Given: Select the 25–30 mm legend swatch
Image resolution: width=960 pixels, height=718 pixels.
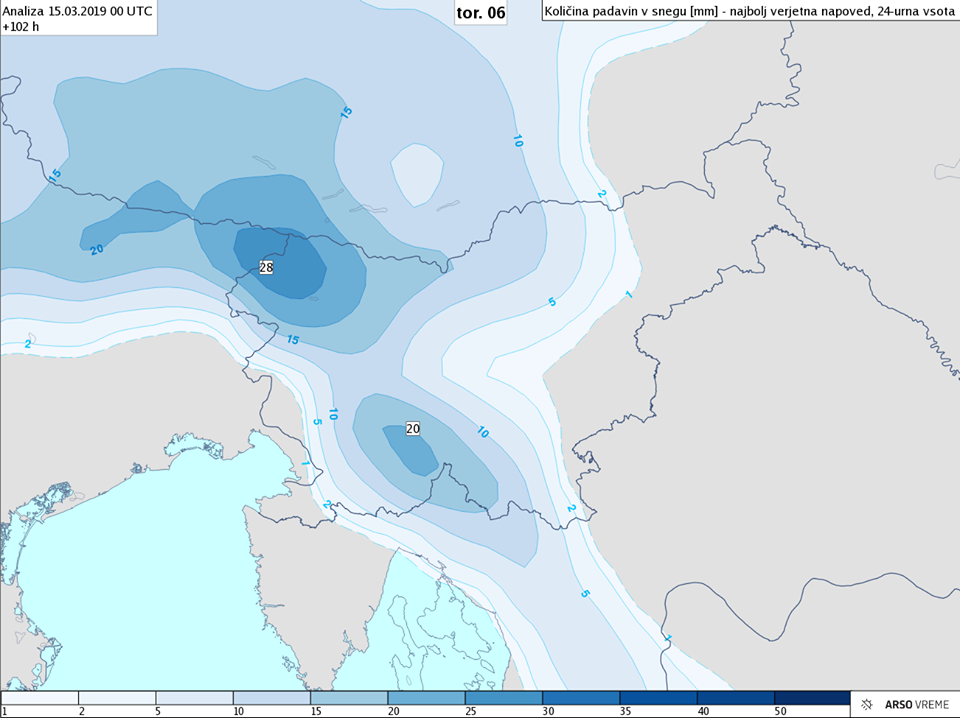Looking at the screenshot, I should pyautogui.click(x=503, y=698).
